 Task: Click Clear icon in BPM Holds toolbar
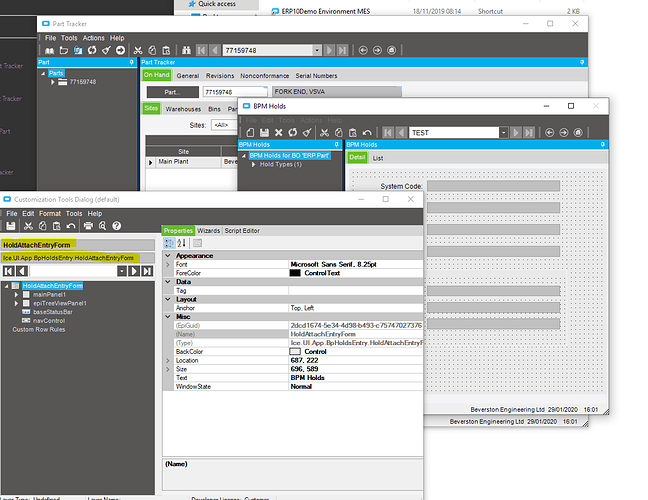pyautogui.click(x=307, y=133)
